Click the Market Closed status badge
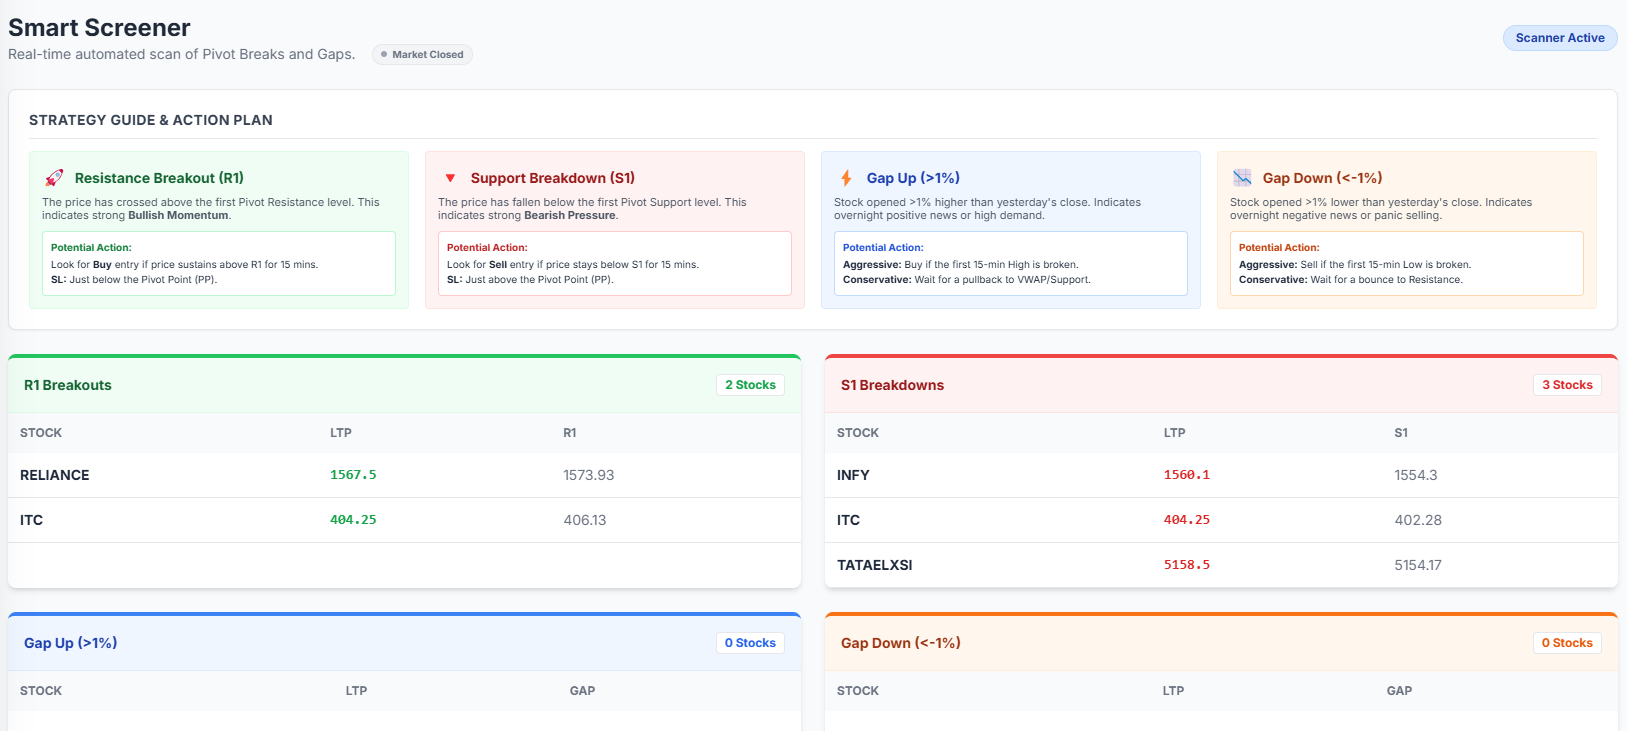The image size is (1627, 731). (x=422, y=55)
